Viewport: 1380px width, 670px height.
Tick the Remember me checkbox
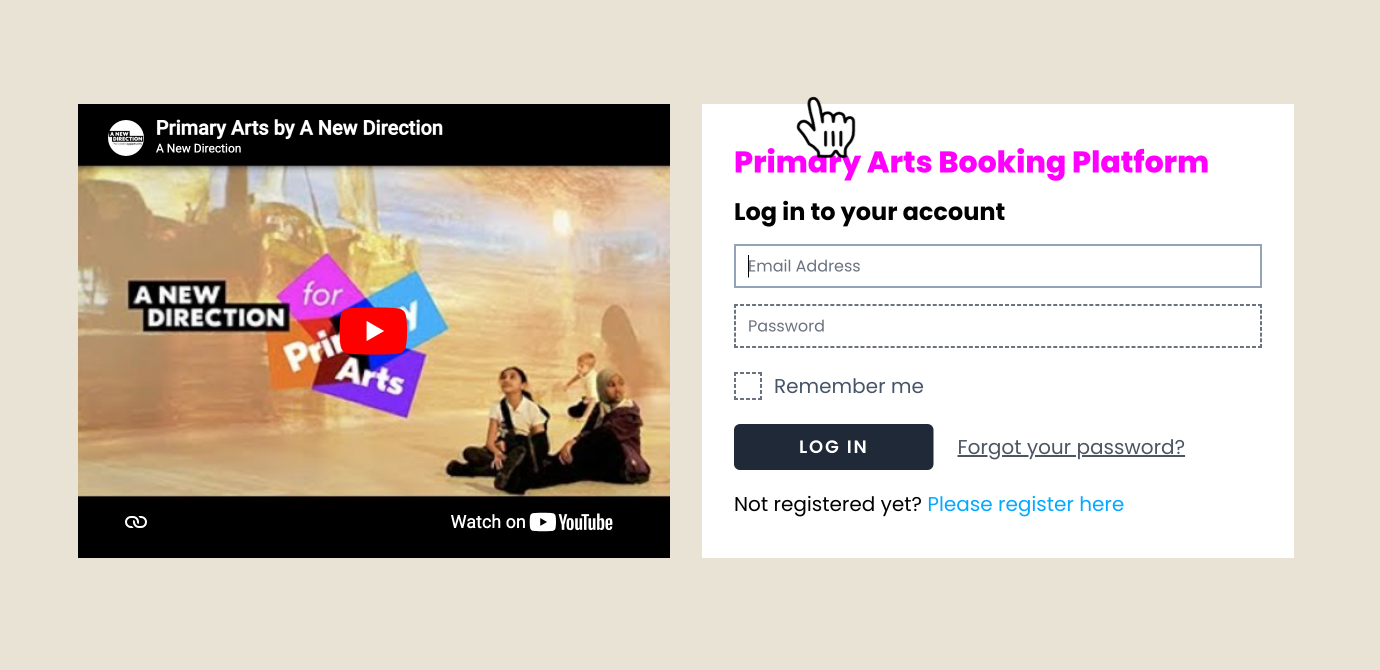click(748, 386)
